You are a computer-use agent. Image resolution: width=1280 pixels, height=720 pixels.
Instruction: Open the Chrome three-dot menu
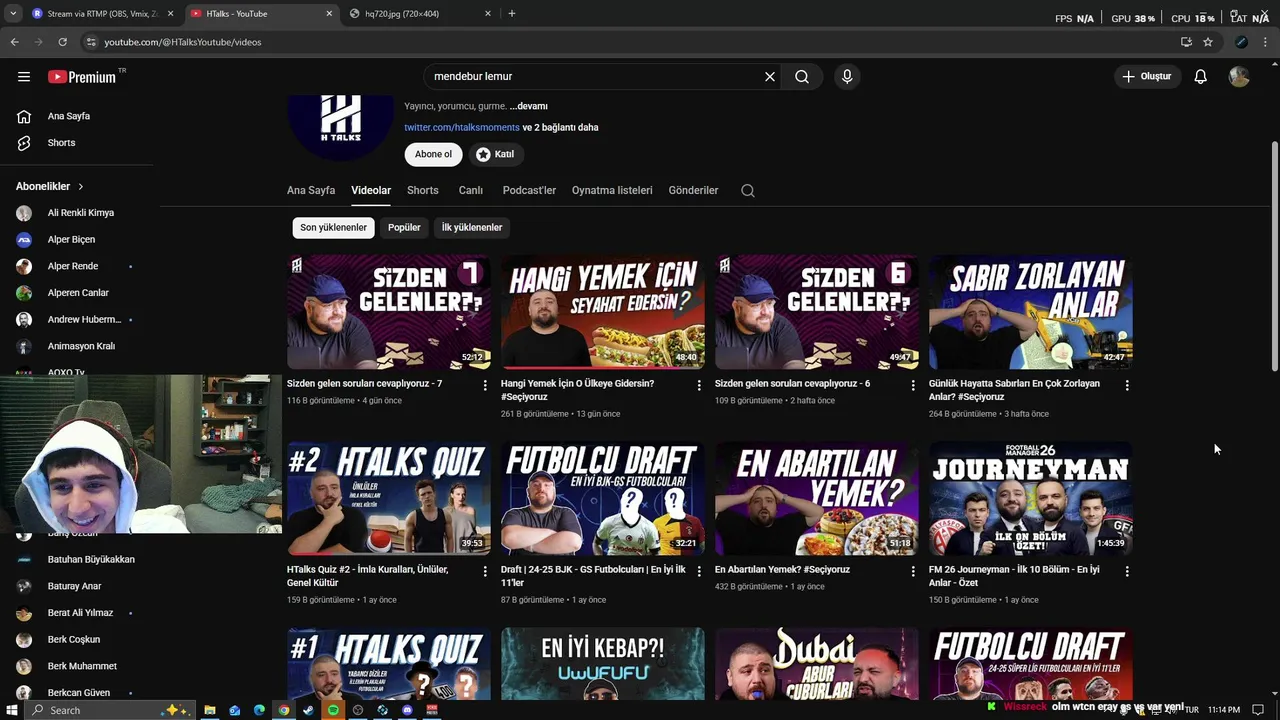point(1266,42)
